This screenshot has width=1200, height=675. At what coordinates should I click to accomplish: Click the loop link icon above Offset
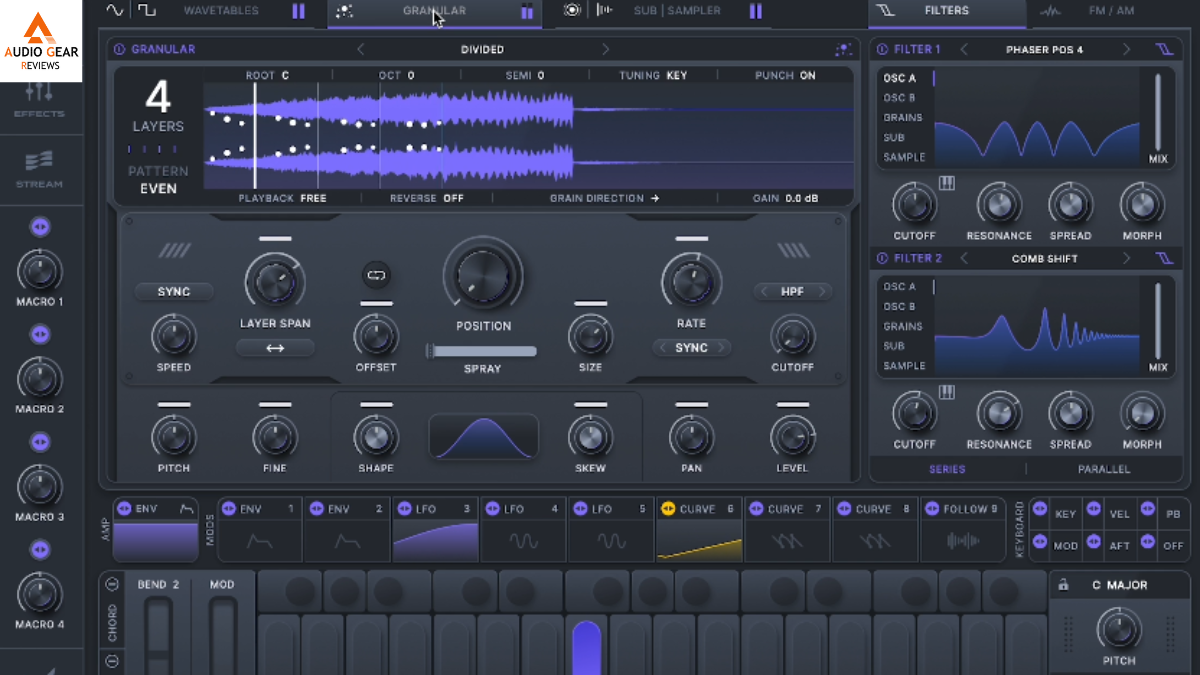(x=376, y=273)
